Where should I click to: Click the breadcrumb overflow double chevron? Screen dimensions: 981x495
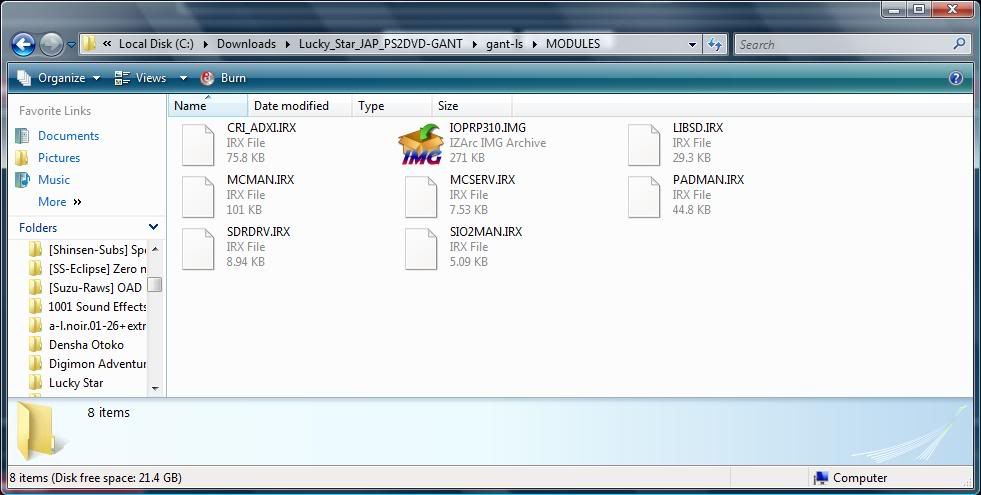point(107,44)
